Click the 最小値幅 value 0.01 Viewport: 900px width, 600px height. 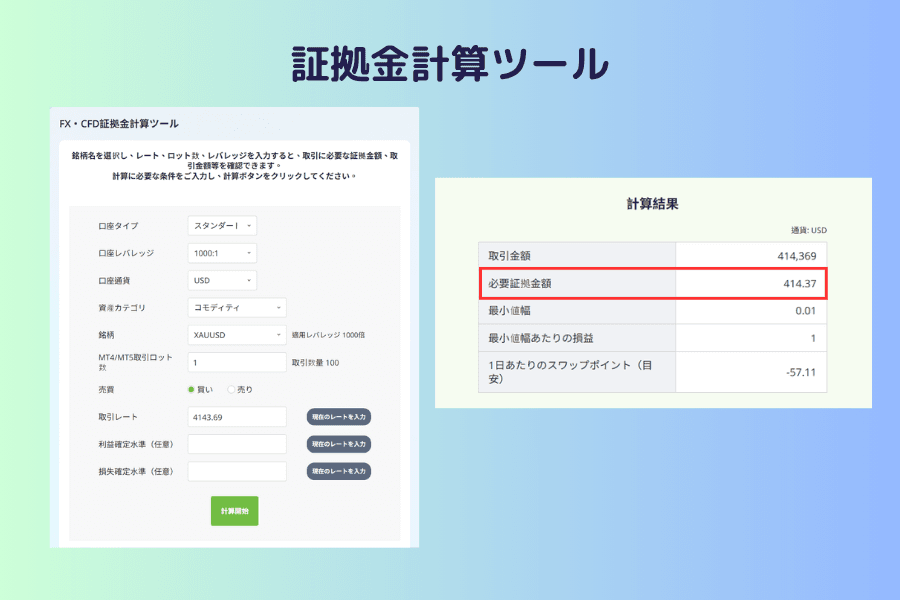805,311
